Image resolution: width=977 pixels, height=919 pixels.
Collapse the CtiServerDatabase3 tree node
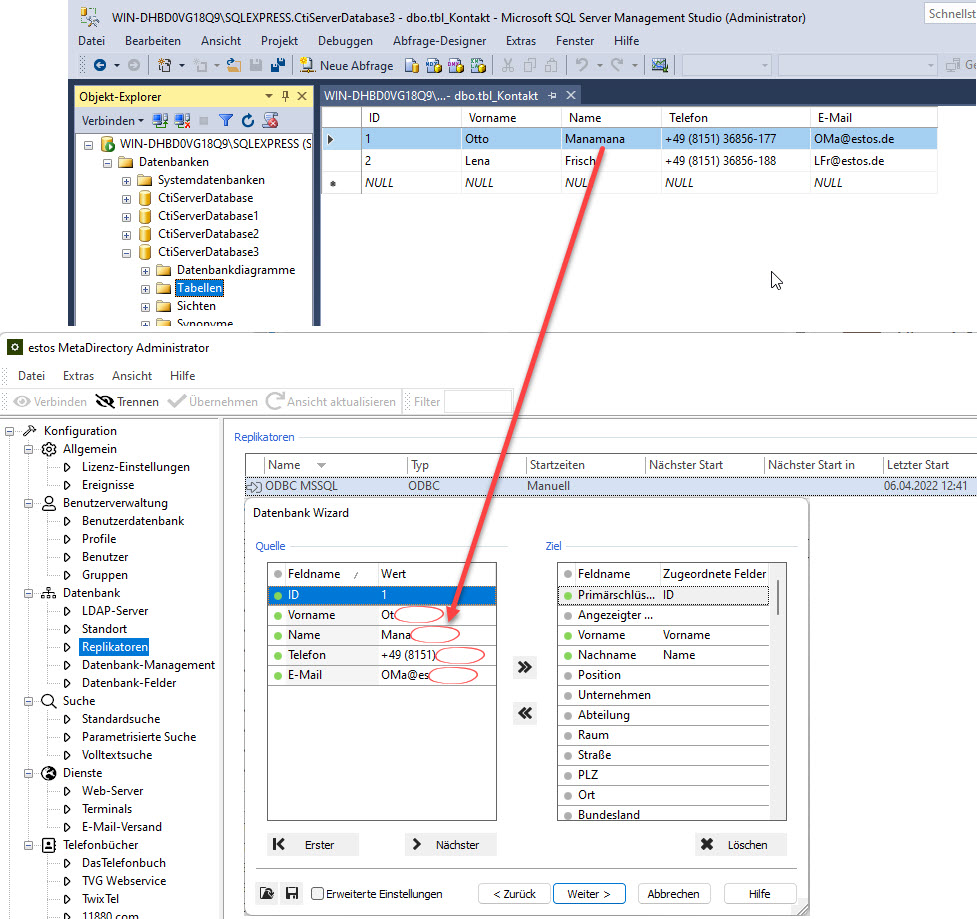[x=127, y=252]
